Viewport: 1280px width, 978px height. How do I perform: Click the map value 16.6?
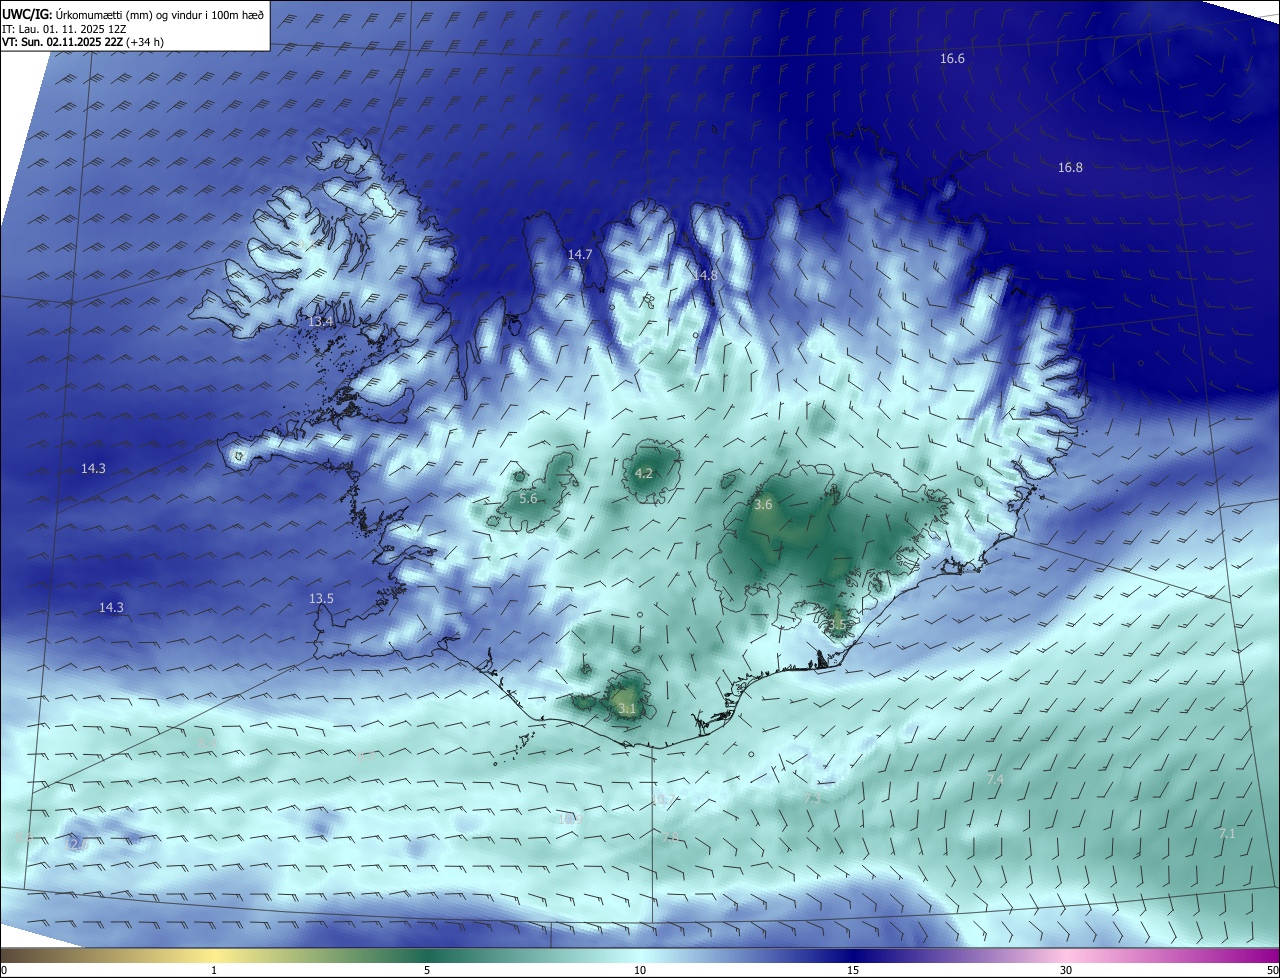pos(952,59)
